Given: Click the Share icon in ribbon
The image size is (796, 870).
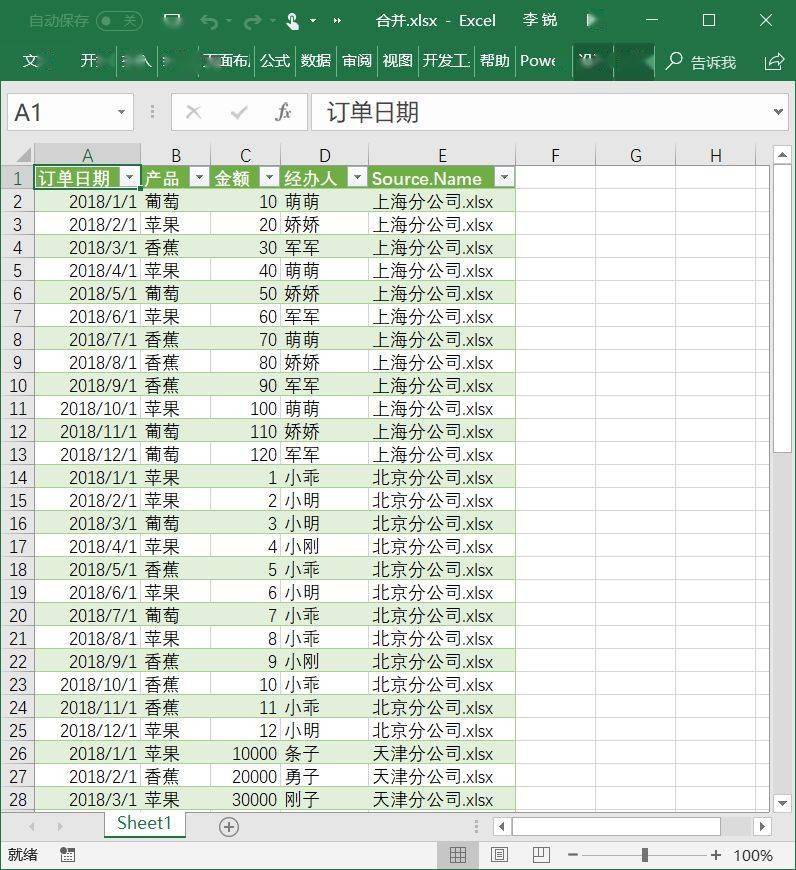Looking at the screenshot, I should (x=774, y=61).
